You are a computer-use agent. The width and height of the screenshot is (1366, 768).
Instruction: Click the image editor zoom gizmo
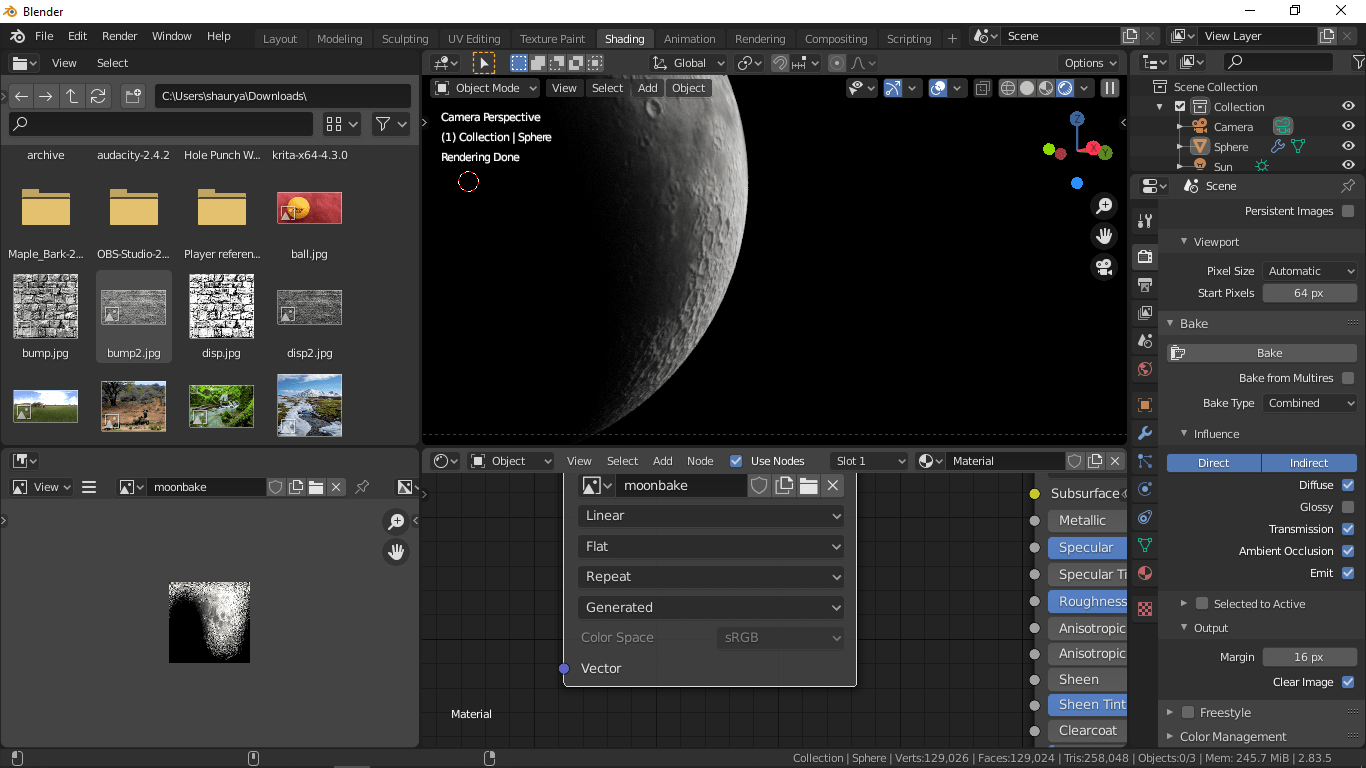coord(397,522)
